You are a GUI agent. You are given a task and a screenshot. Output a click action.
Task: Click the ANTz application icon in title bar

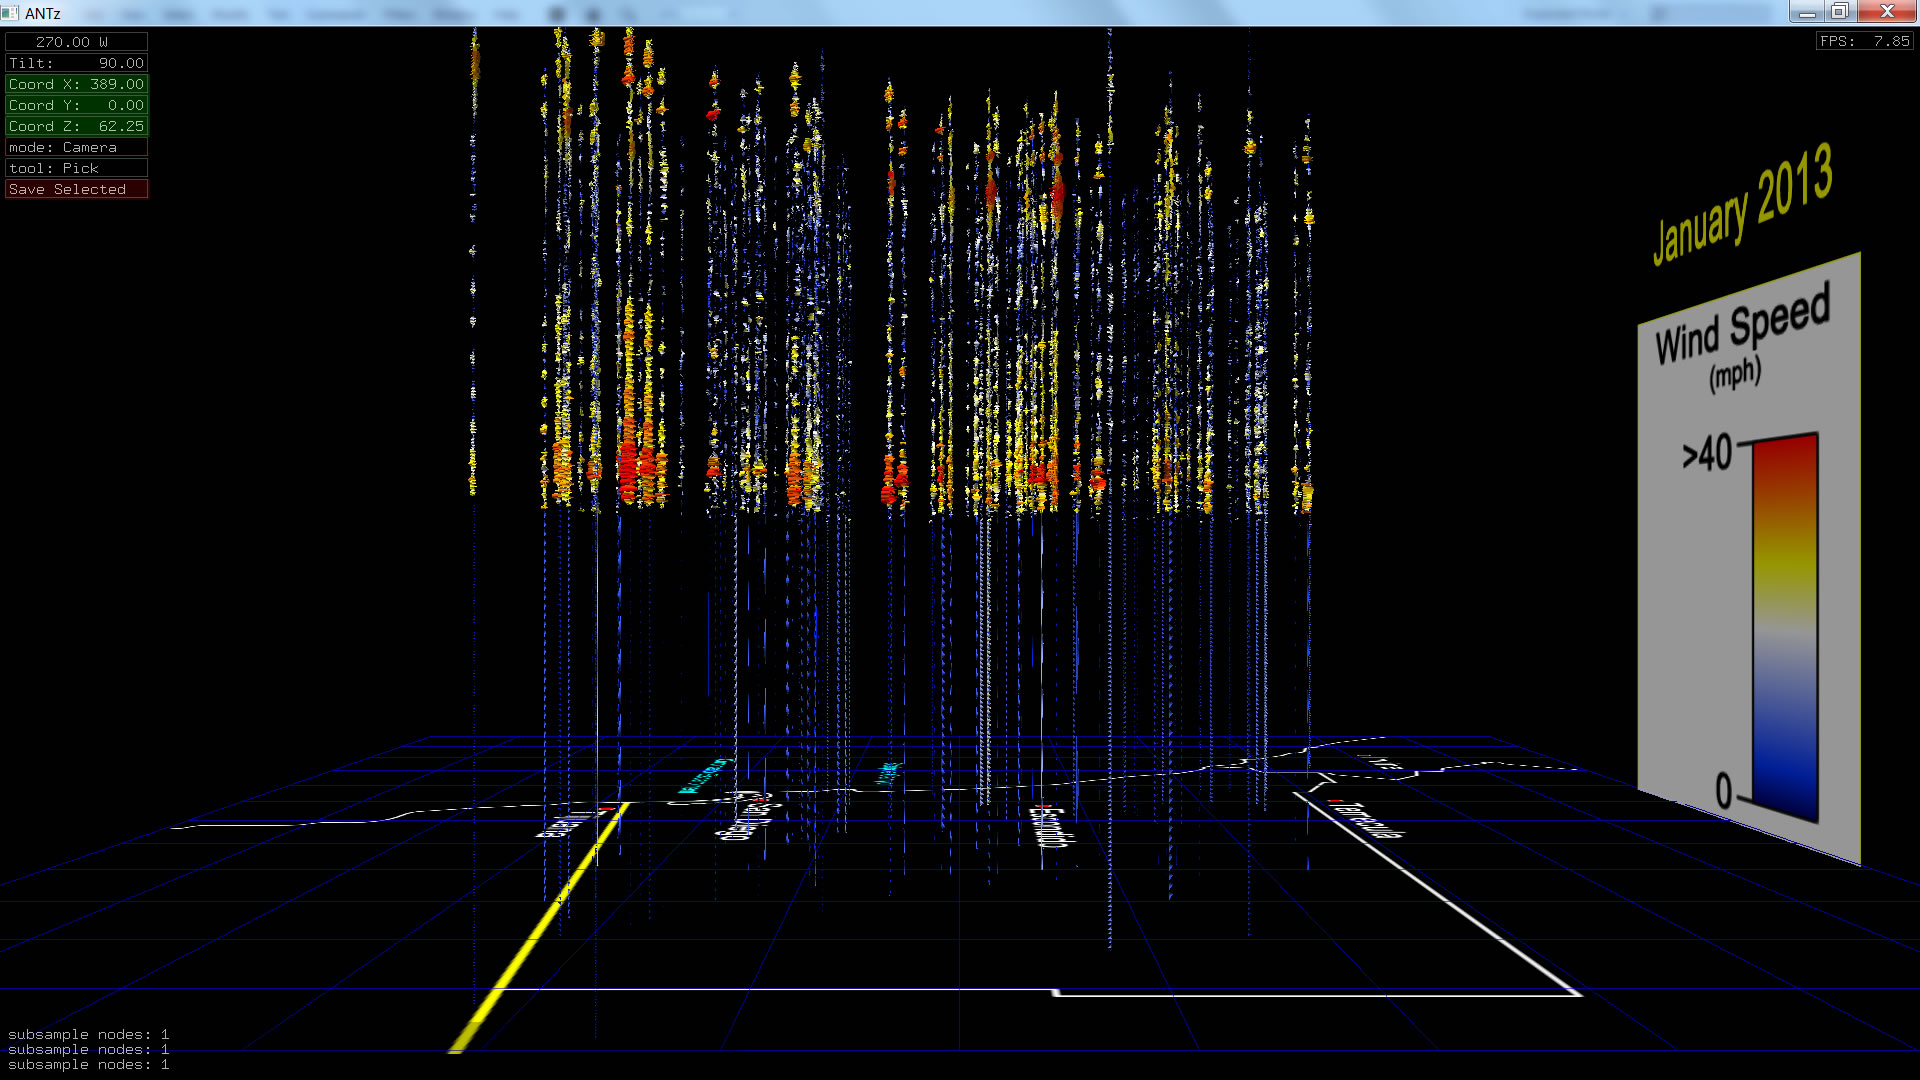point(10,13)
